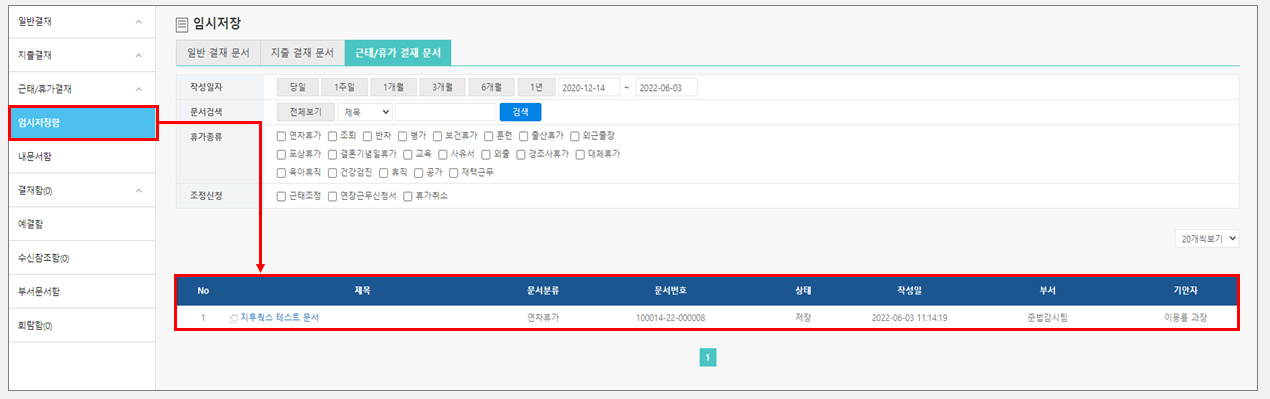This screenshot has width=1270, height=399.
Task: Check the 교육 checkbox
Action: point(407,154)
